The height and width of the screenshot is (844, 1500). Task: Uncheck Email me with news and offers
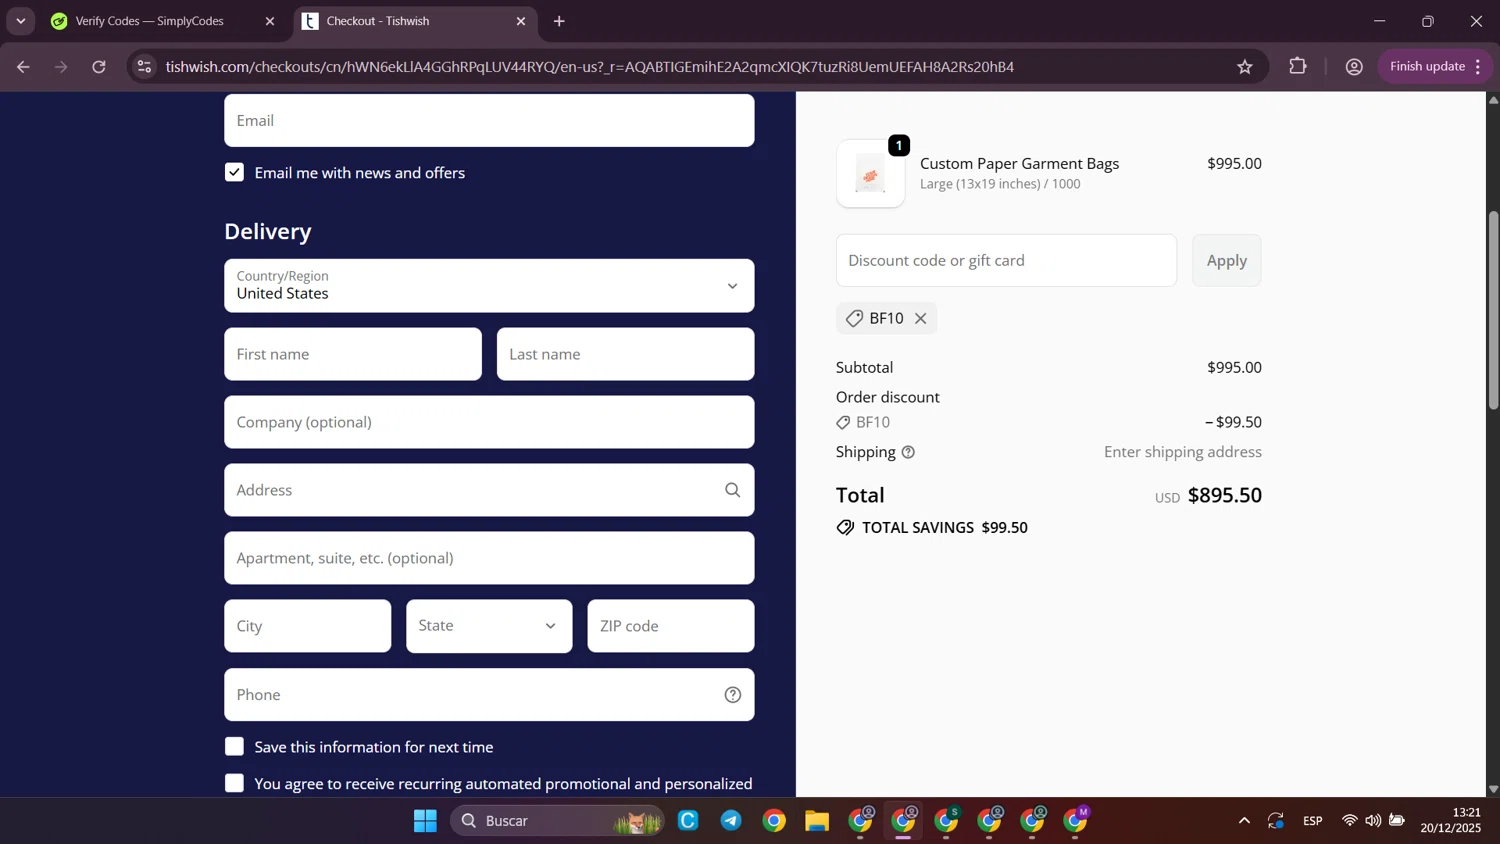(x=234, y=173)
